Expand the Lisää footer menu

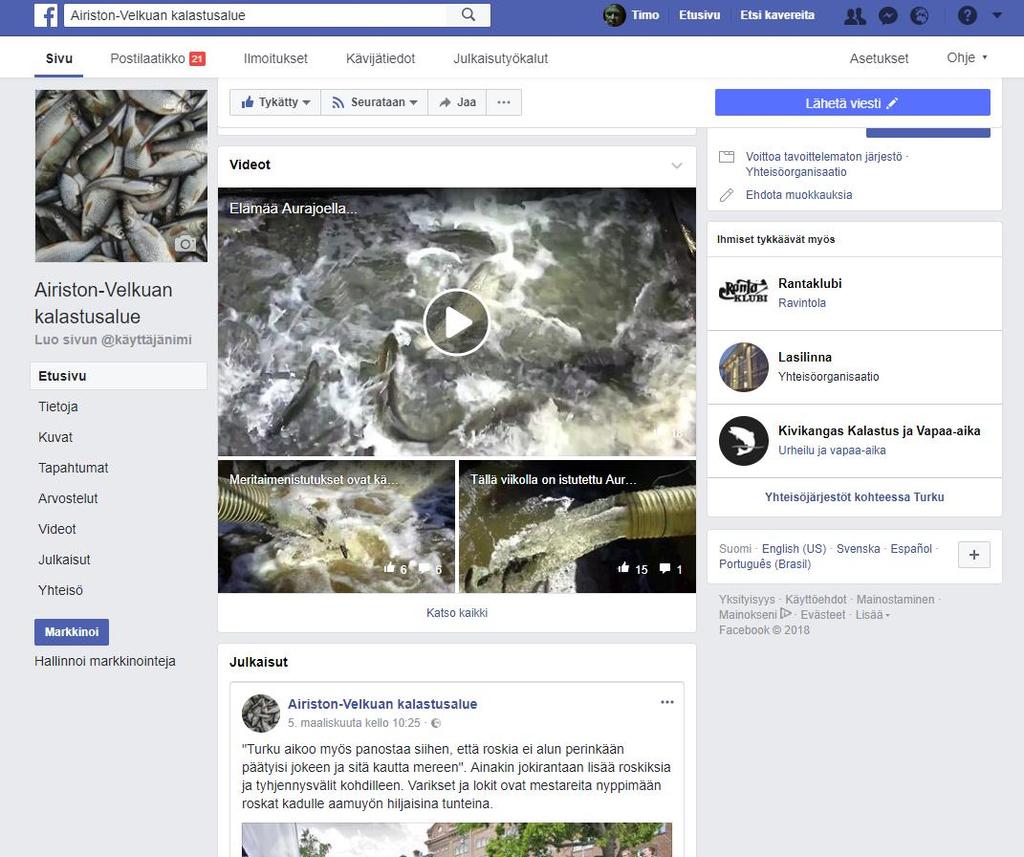coord(872,615)
